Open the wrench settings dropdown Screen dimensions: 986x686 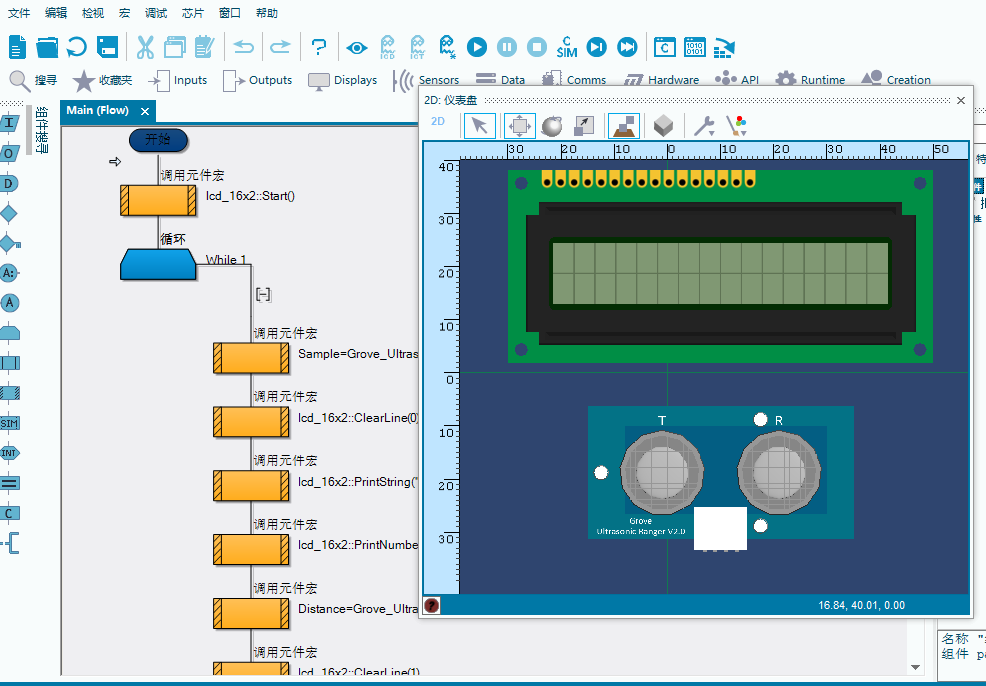(x=704, y=125)
